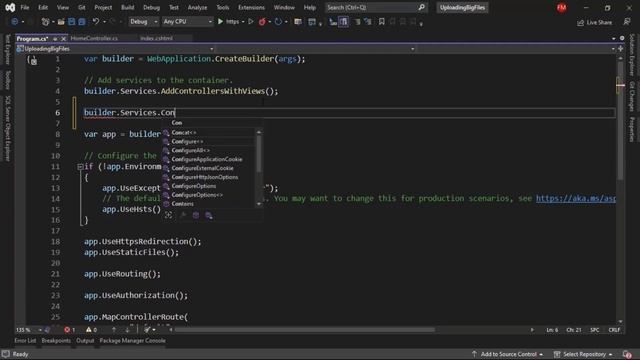This screenshot has width=640, height=360.
Task: Open the Any CPU platform dropdown
Action: point(188,22)
